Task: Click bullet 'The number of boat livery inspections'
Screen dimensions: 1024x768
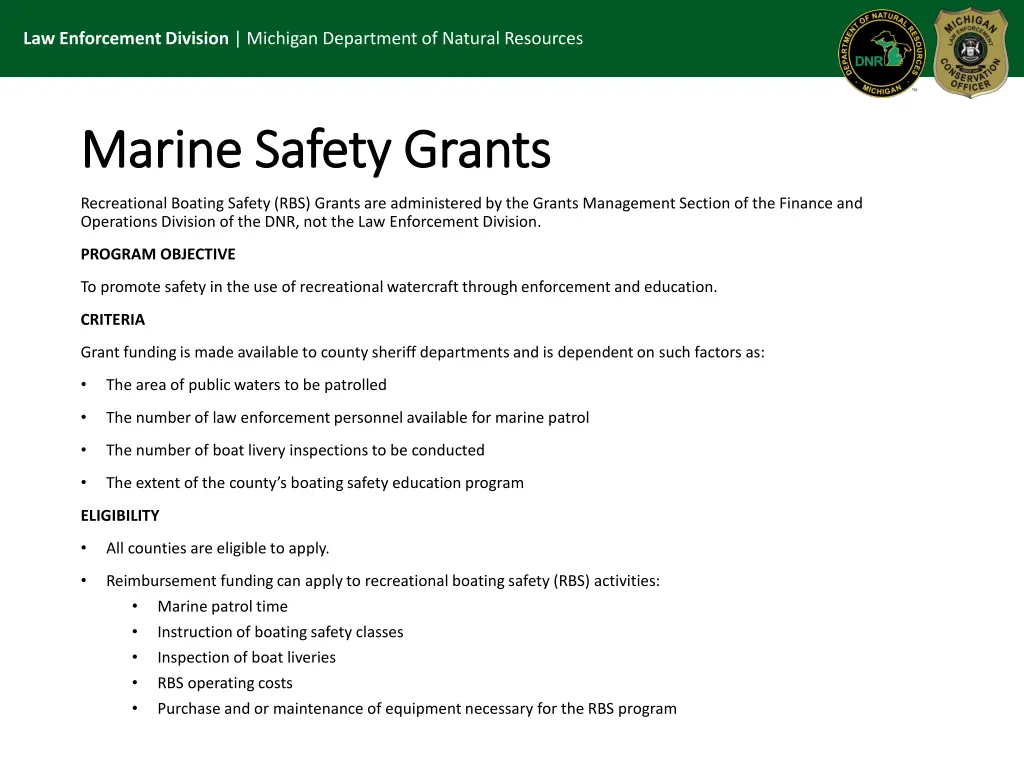Action: click(x=295, y=450)
